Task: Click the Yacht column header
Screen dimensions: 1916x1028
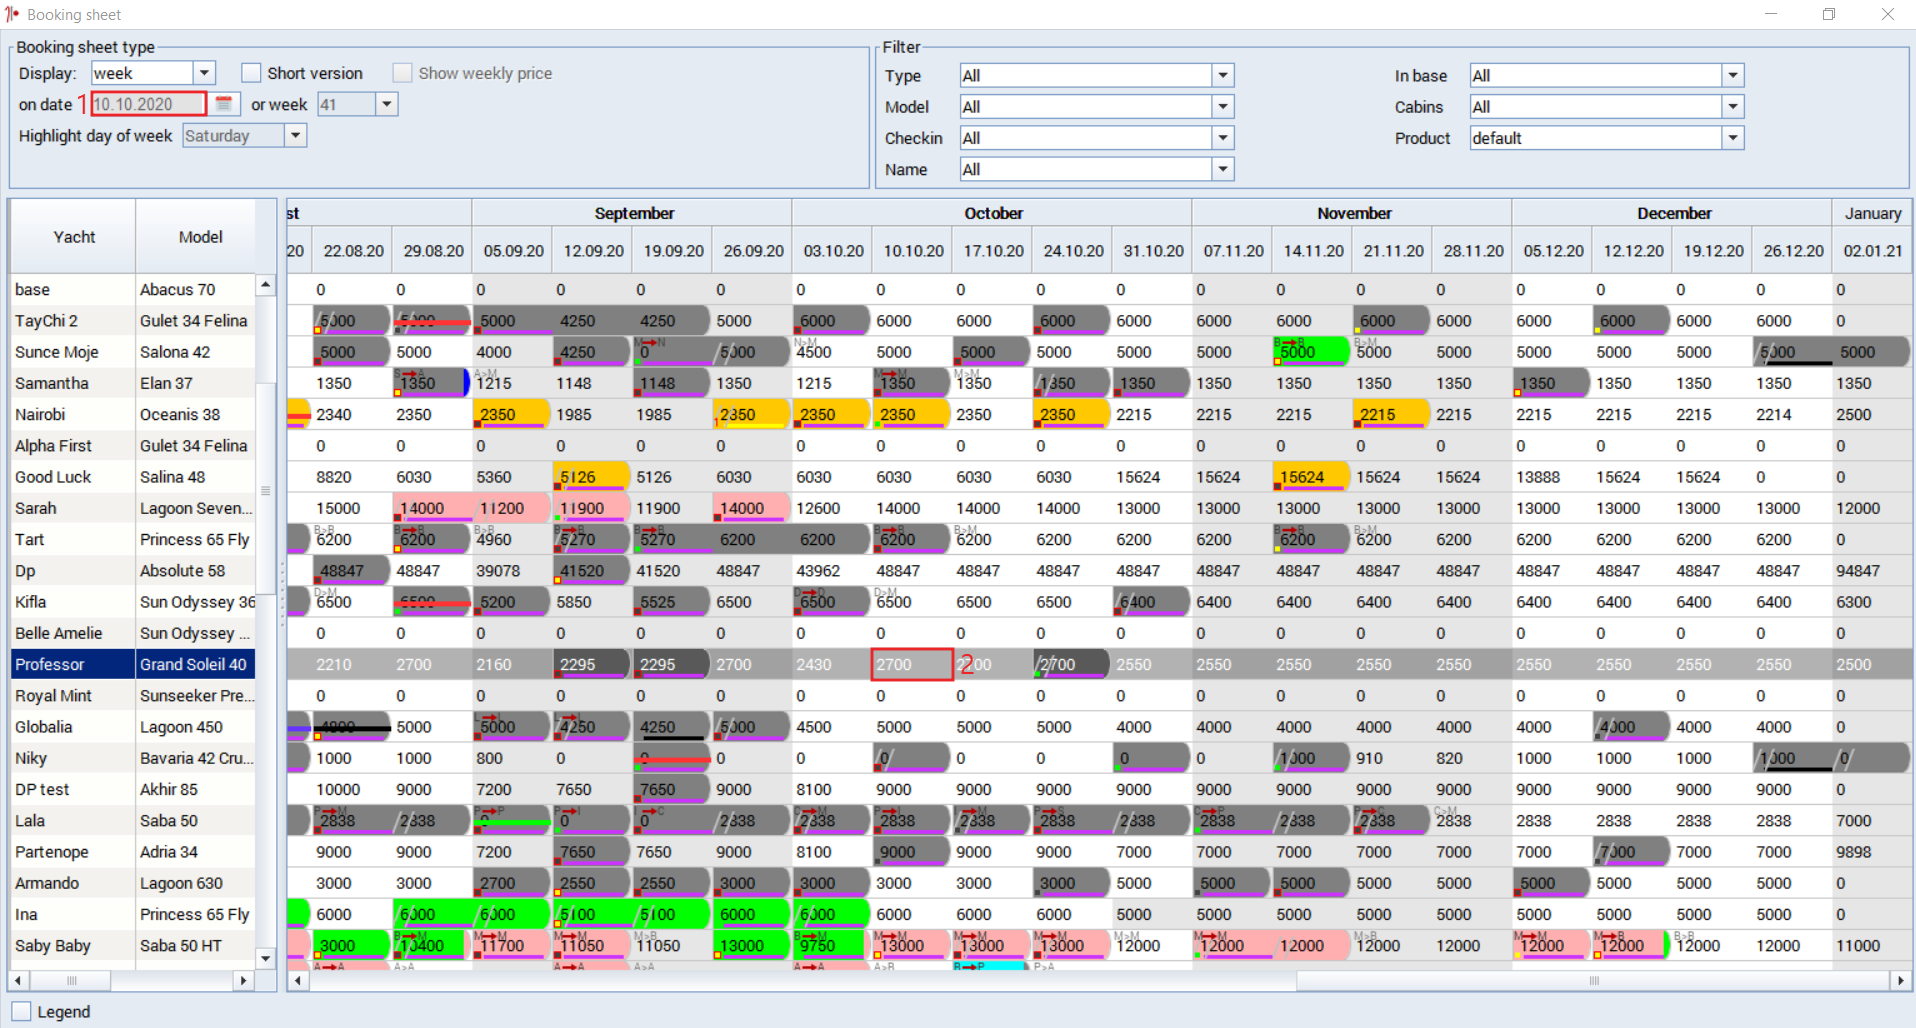Action: [74, 237]
